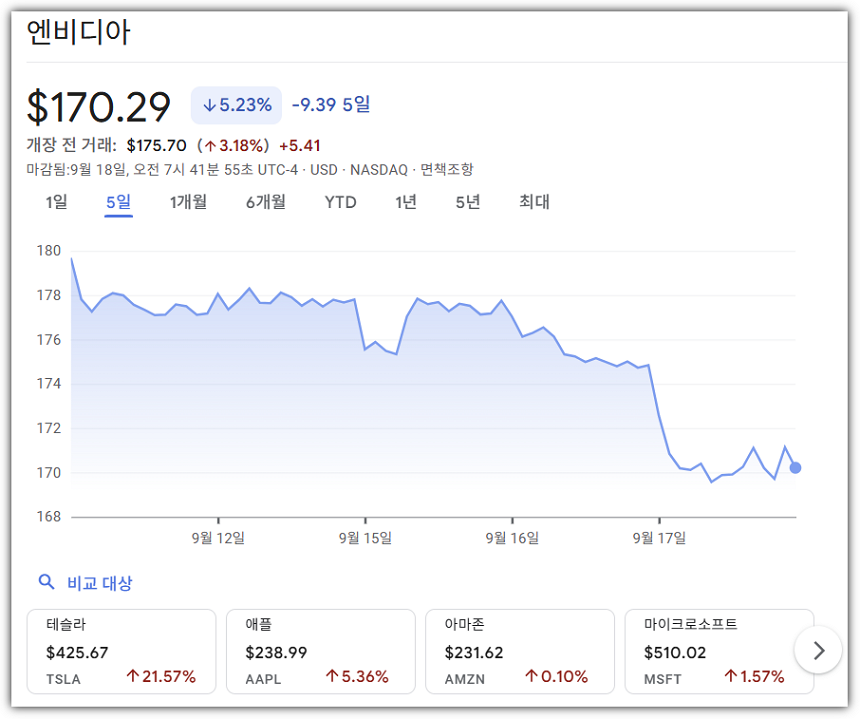Image resolution: width=860 pixels, height=719 pixels.
Task: Click the +5.41 pre-market gain
Action: (x=299, y=145)
